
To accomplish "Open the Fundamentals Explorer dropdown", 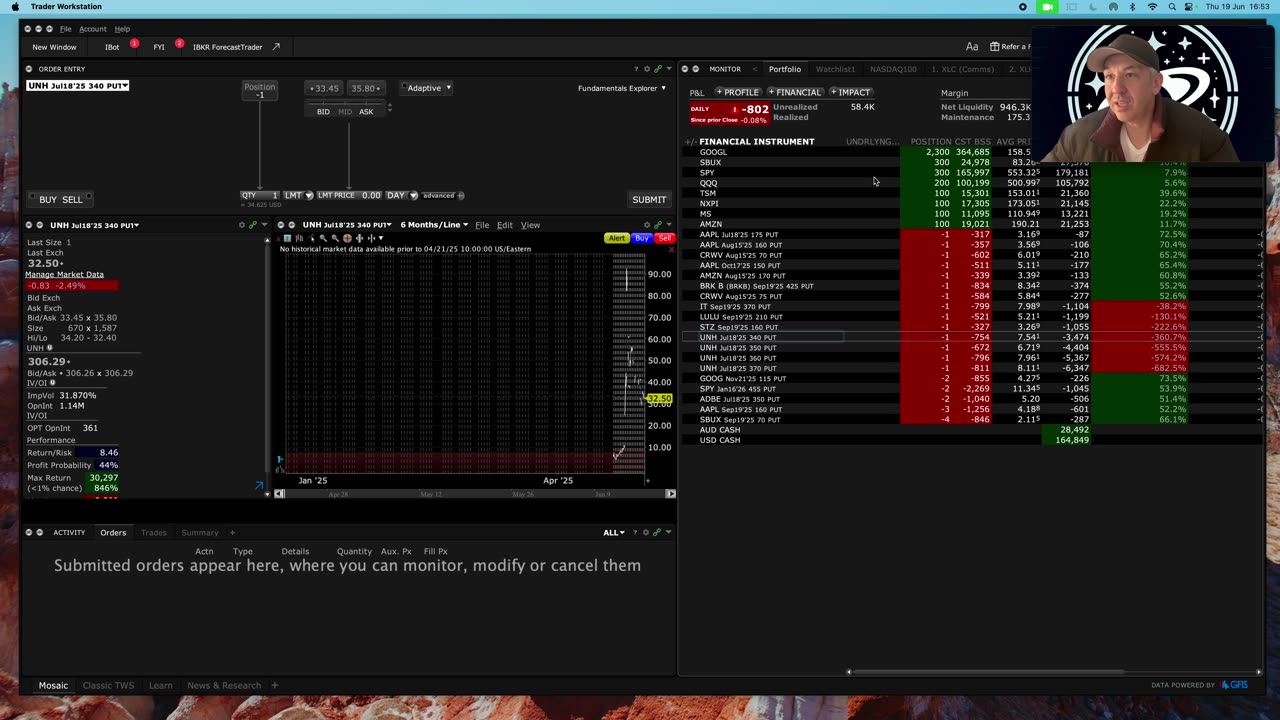I will click(x=622, y=88).
